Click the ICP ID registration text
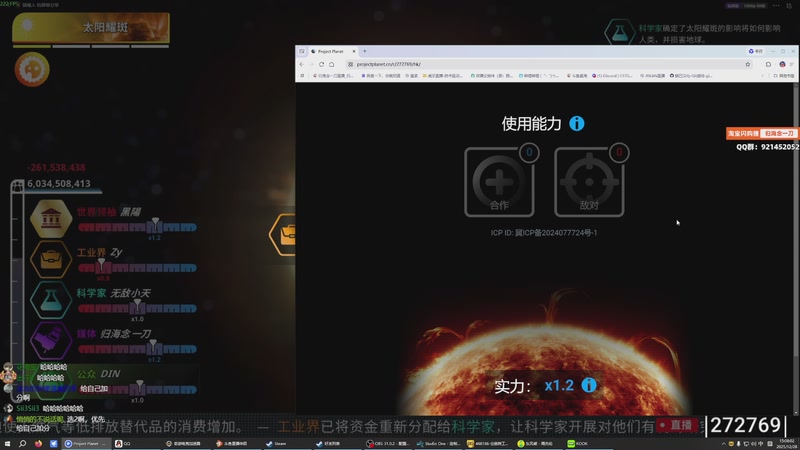Screen dimensions: 800x450 [544, 233]
